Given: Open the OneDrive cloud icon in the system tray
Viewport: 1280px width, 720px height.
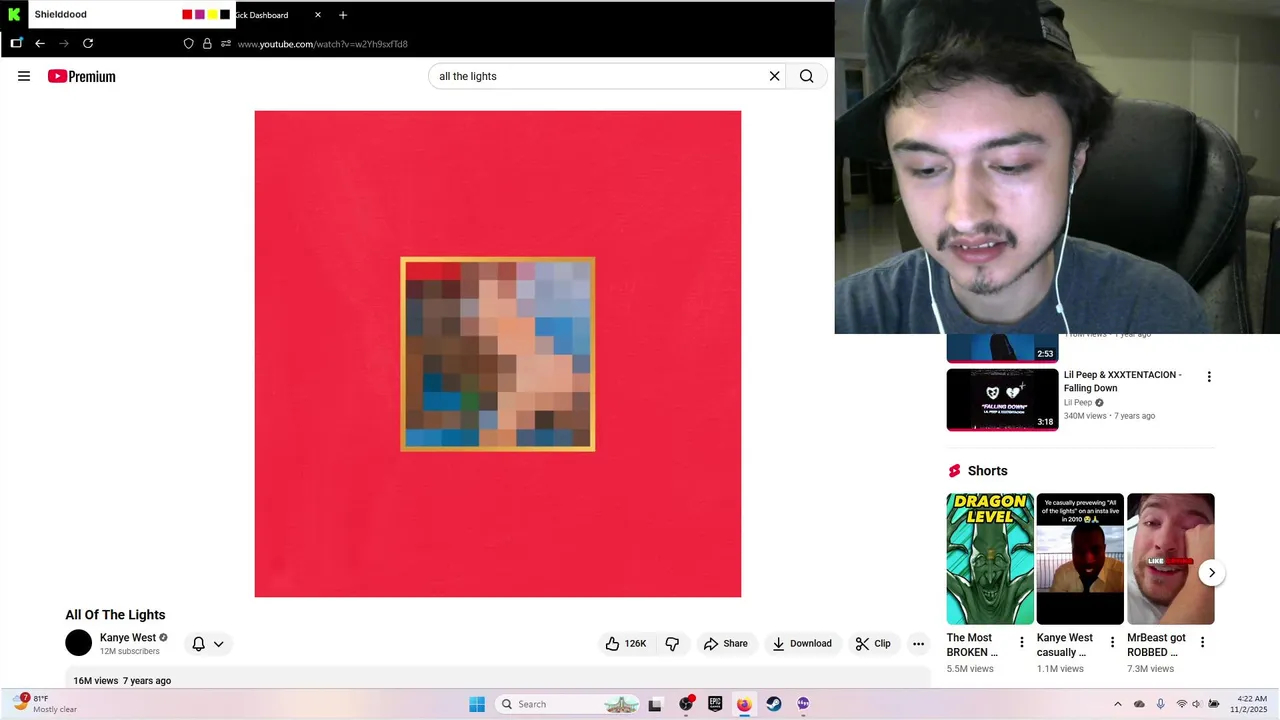Looking at the screenshot, I should click(x=1139, y=704).
